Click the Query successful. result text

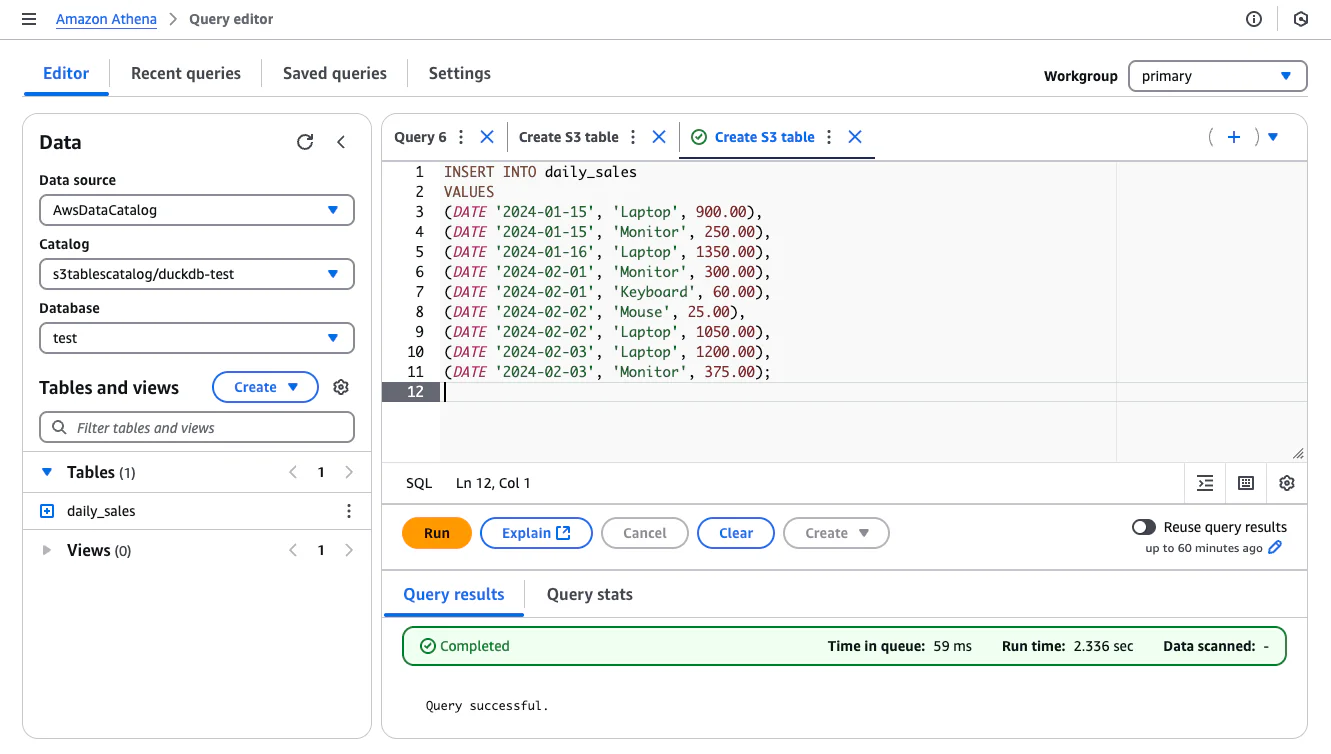click(x=487, y=706)
